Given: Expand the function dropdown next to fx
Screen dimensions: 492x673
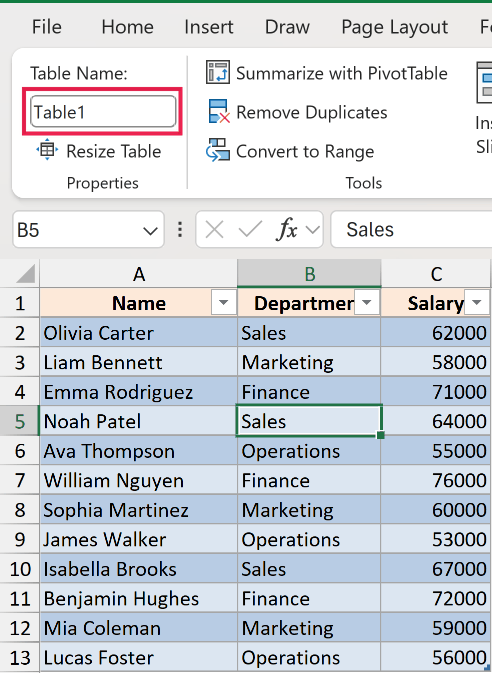Looking at the screenshot, I should pos(313,230).
